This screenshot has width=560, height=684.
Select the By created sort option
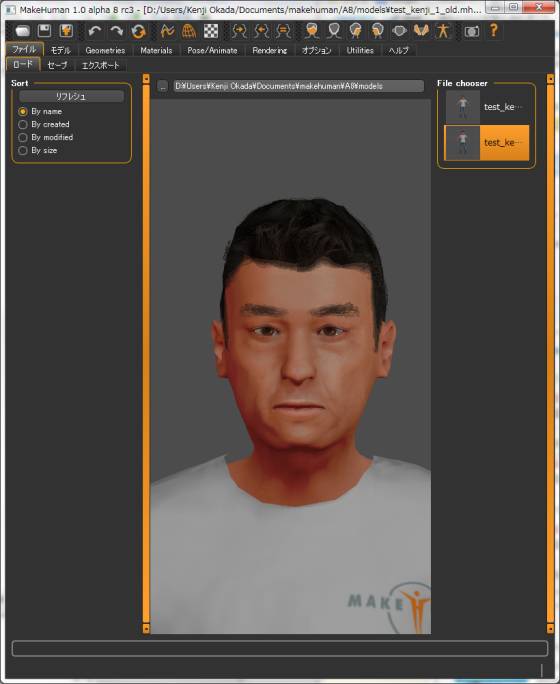pos(44,124)
